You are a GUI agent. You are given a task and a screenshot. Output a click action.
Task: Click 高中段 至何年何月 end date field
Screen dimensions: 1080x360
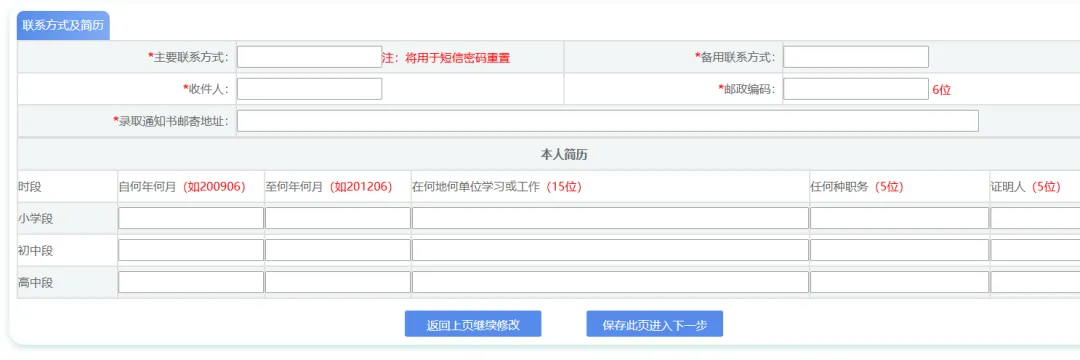point(338,282)
